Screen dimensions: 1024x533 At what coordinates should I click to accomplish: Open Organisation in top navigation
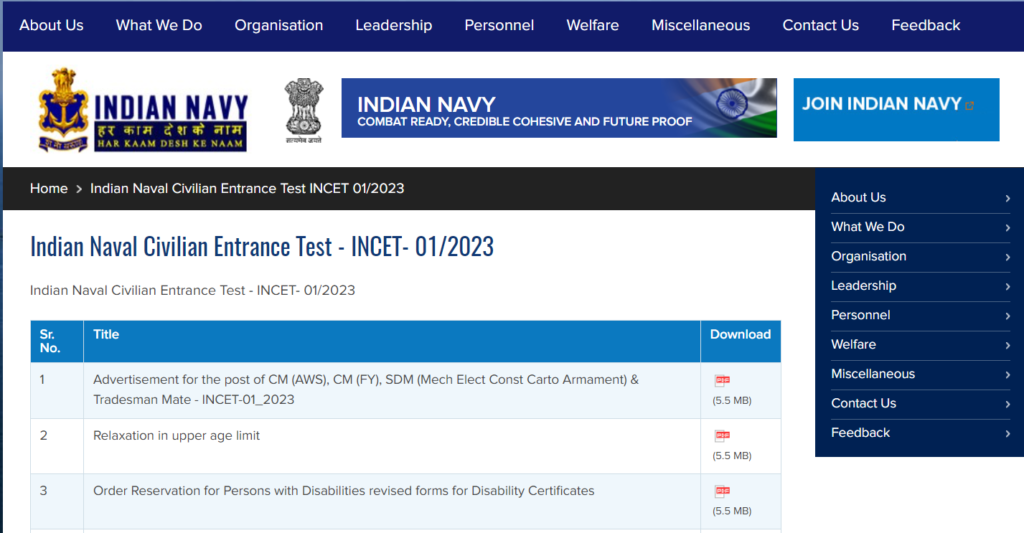pyautogui.click(x=279, y=25)
